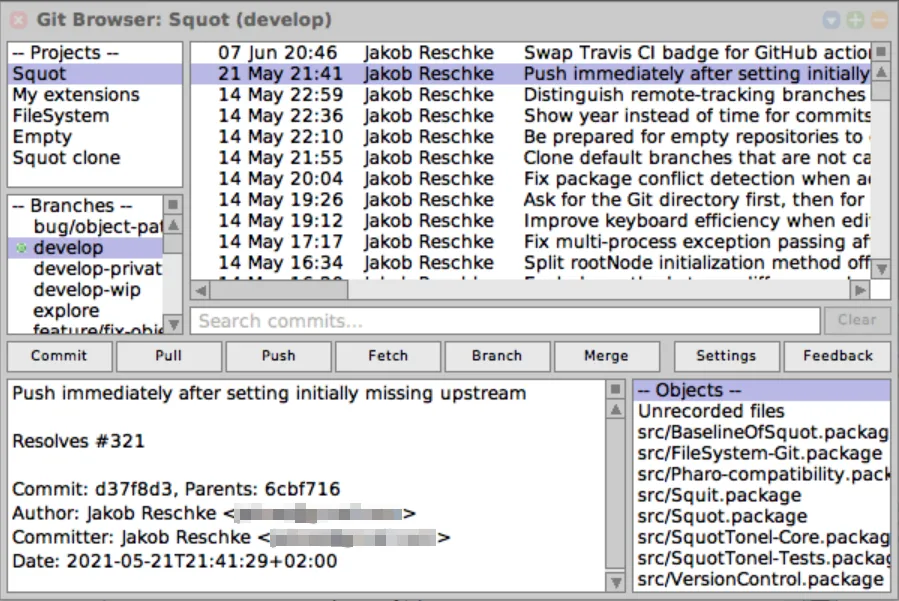Screen dimensions: 899x601
Task: Click the Merge button
Action: (x=607, y=356)
